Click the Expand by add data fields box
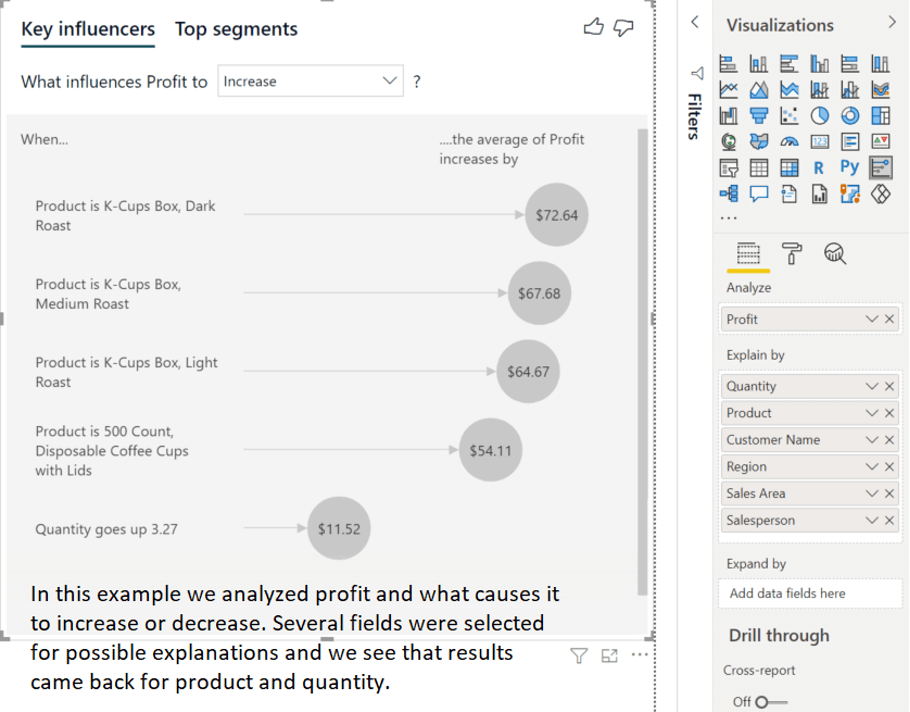The width and height of the screenshot is (910, 712). (810, 593)
